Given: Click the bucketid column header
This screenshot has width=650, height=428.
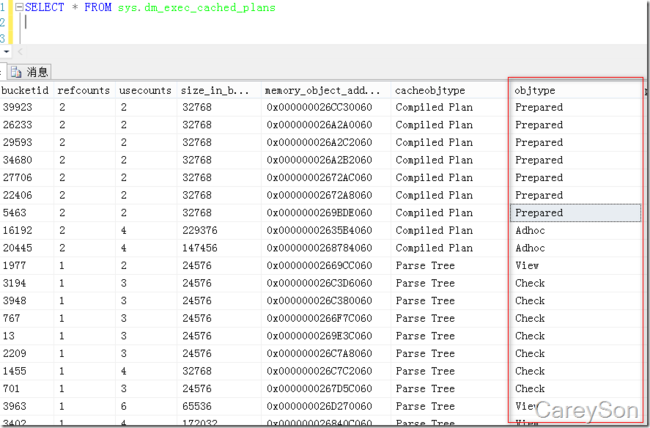Looking at the screenshot, I should (x=25, y=90).
